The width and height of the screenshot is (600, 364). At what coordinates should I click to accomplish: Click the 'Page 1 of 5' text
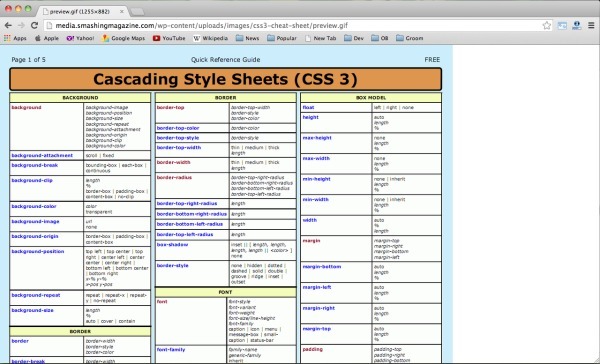click(28, 60)
